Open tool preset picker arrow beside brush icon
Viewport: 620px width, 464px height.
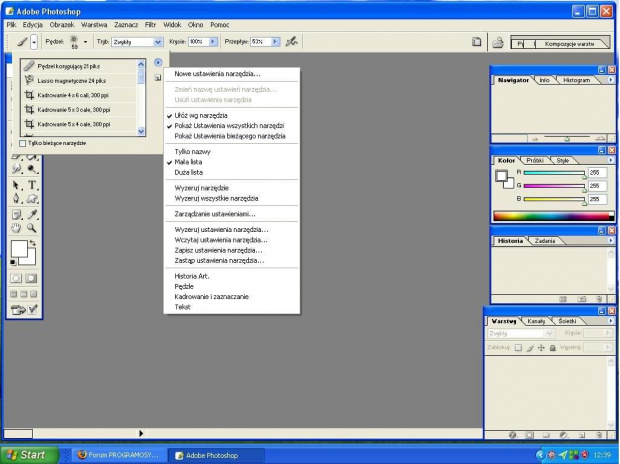pos(34,42)
